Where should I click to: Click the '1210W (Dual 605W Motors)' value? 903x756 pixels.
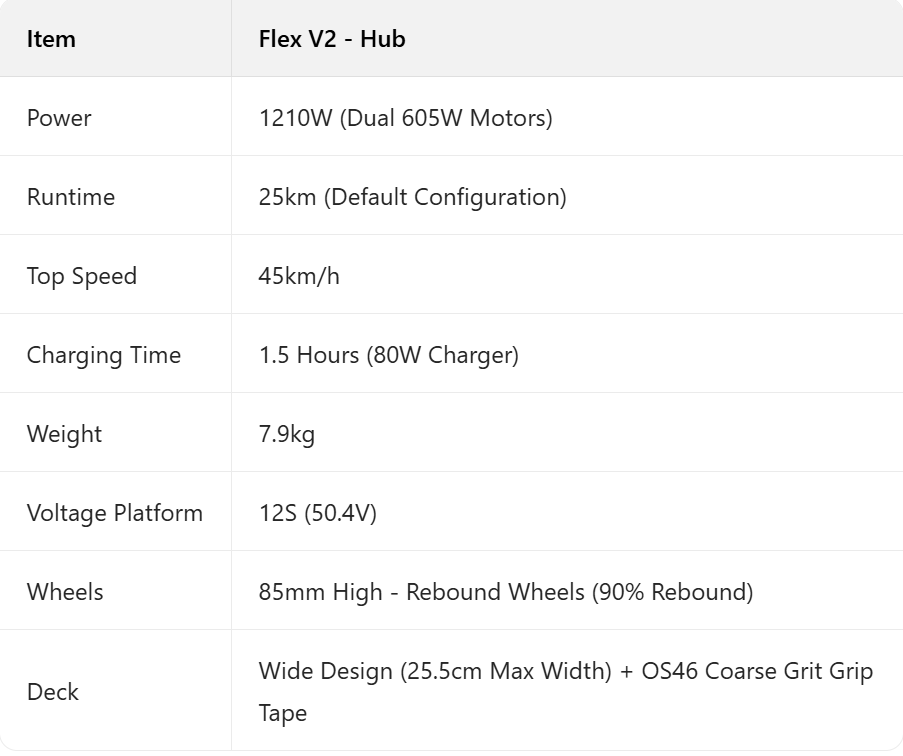[405, 118]
